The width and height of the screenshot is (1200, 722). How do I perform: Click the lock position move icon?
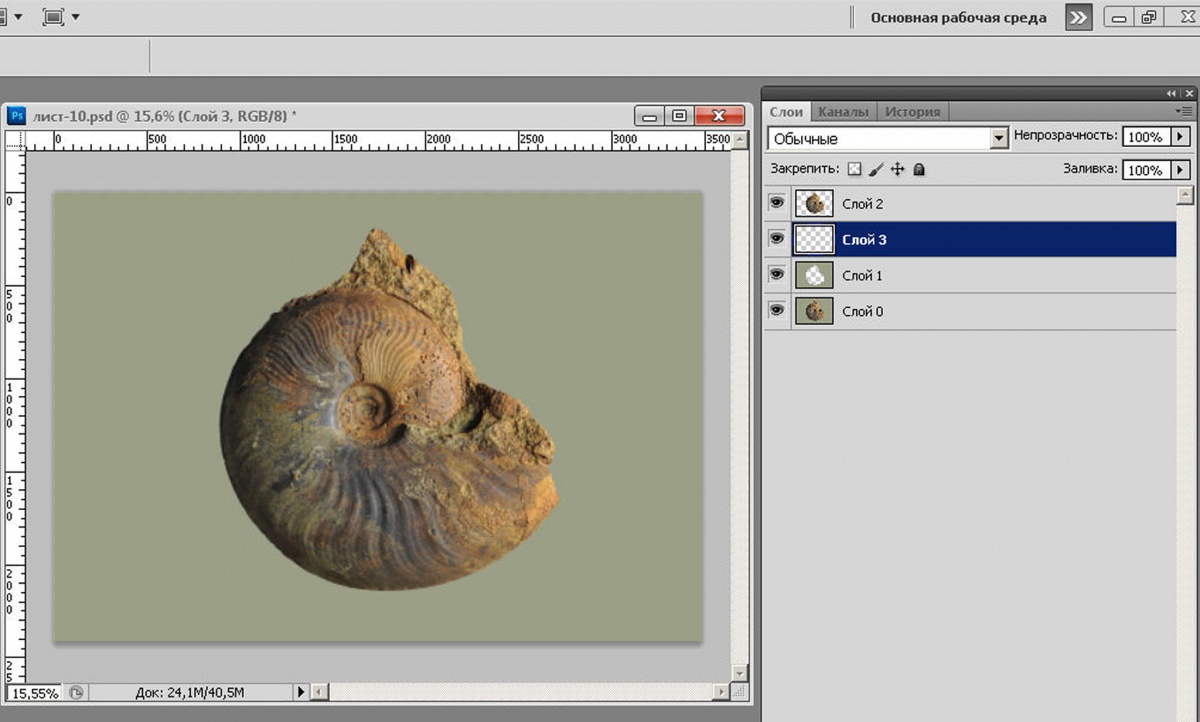coord(897,170)
